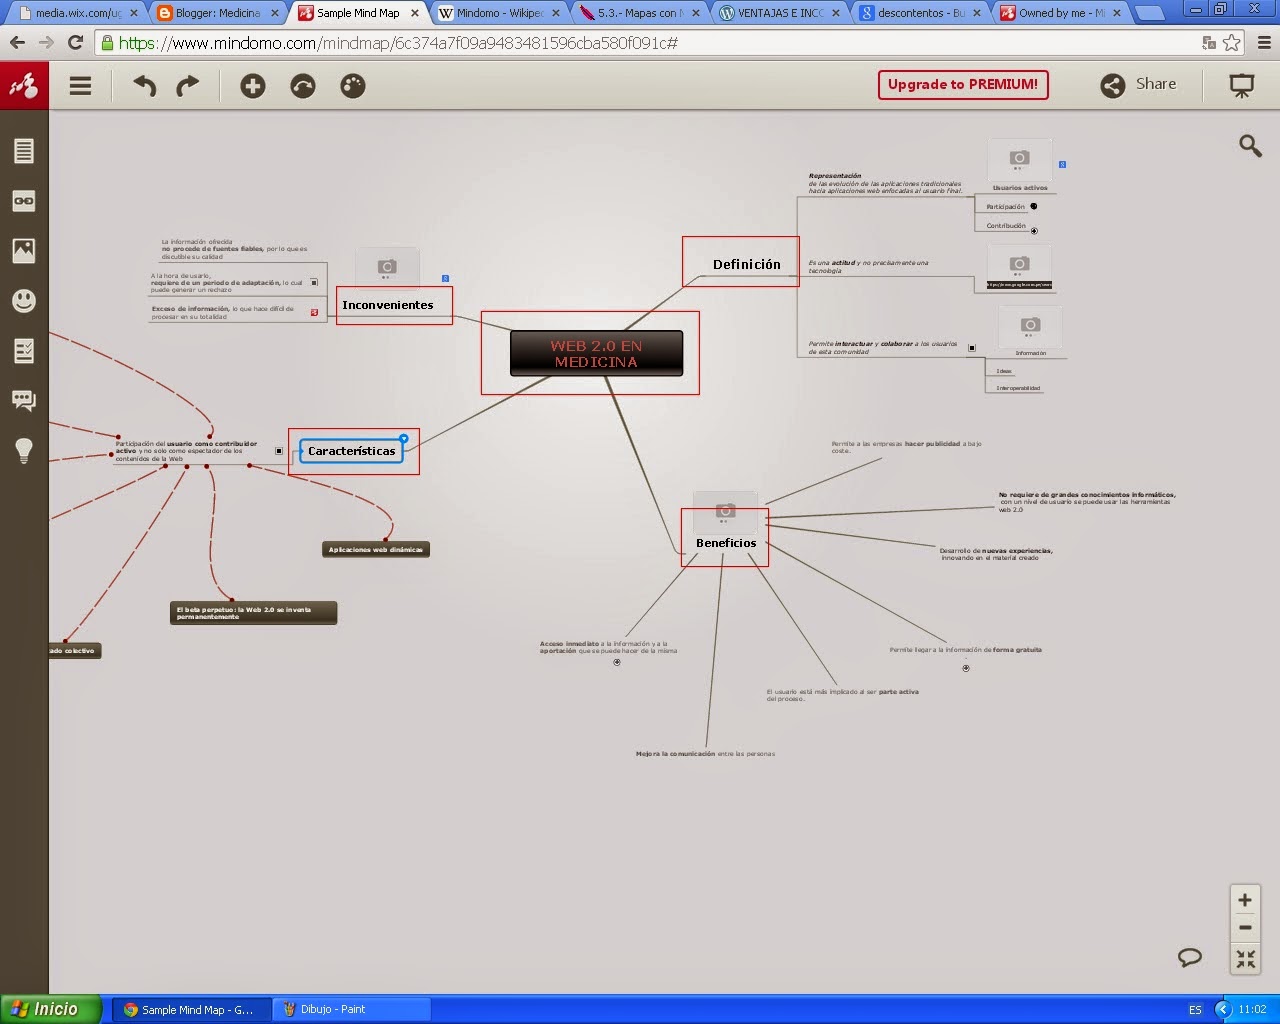Click the search magnifier on the map canvas
The width and height of the screenshot is (1280, 1024).
[1250, 146]
